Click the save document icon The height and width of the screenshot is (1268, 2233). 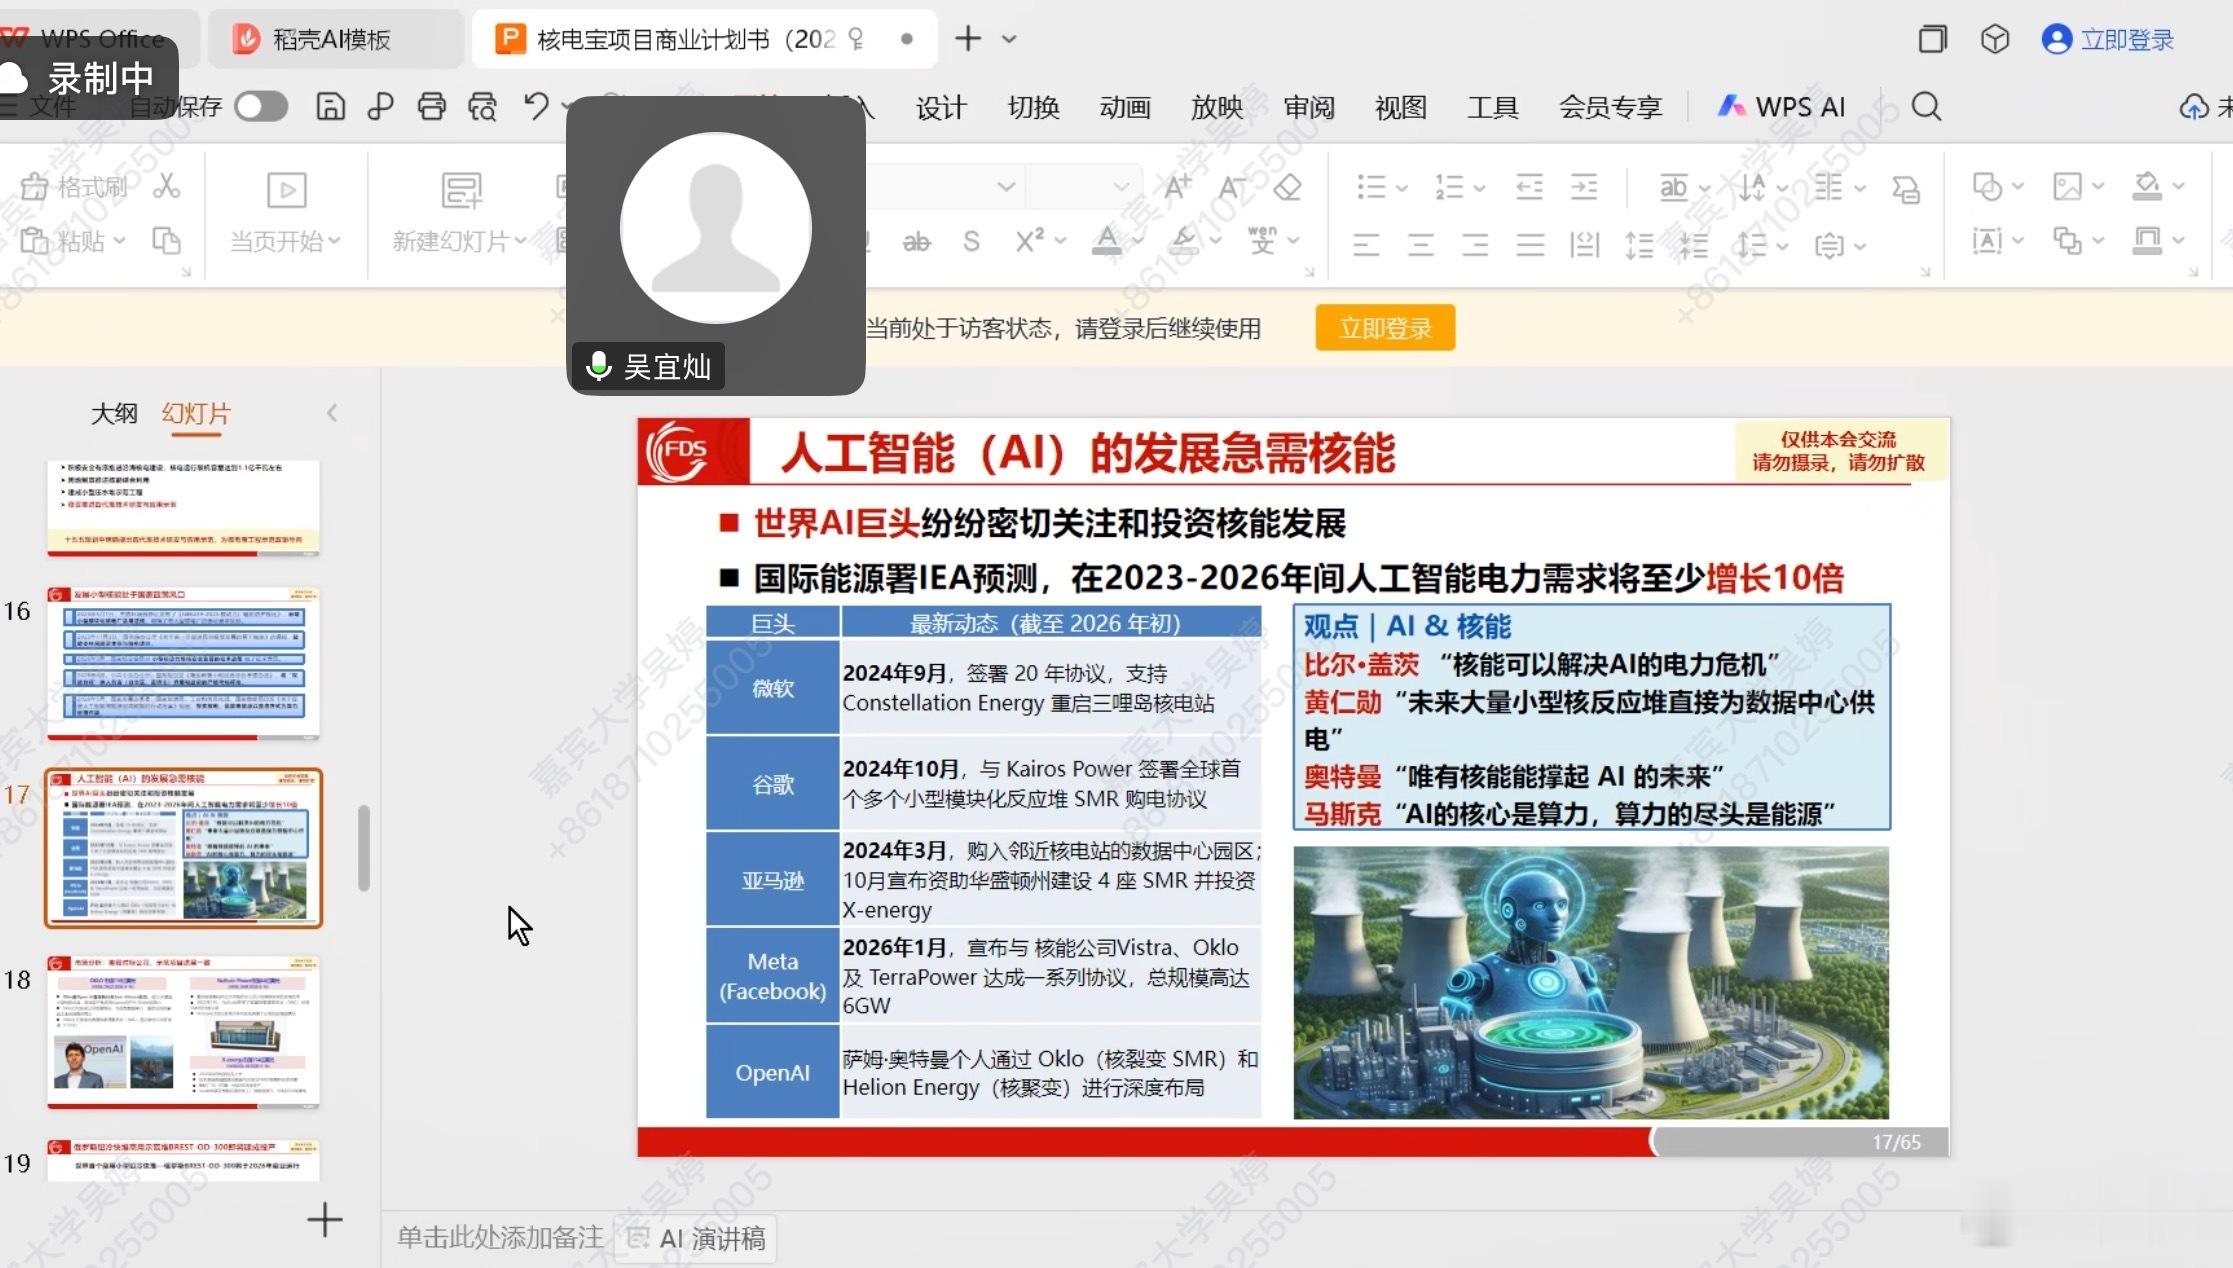(x=330, y=106)
